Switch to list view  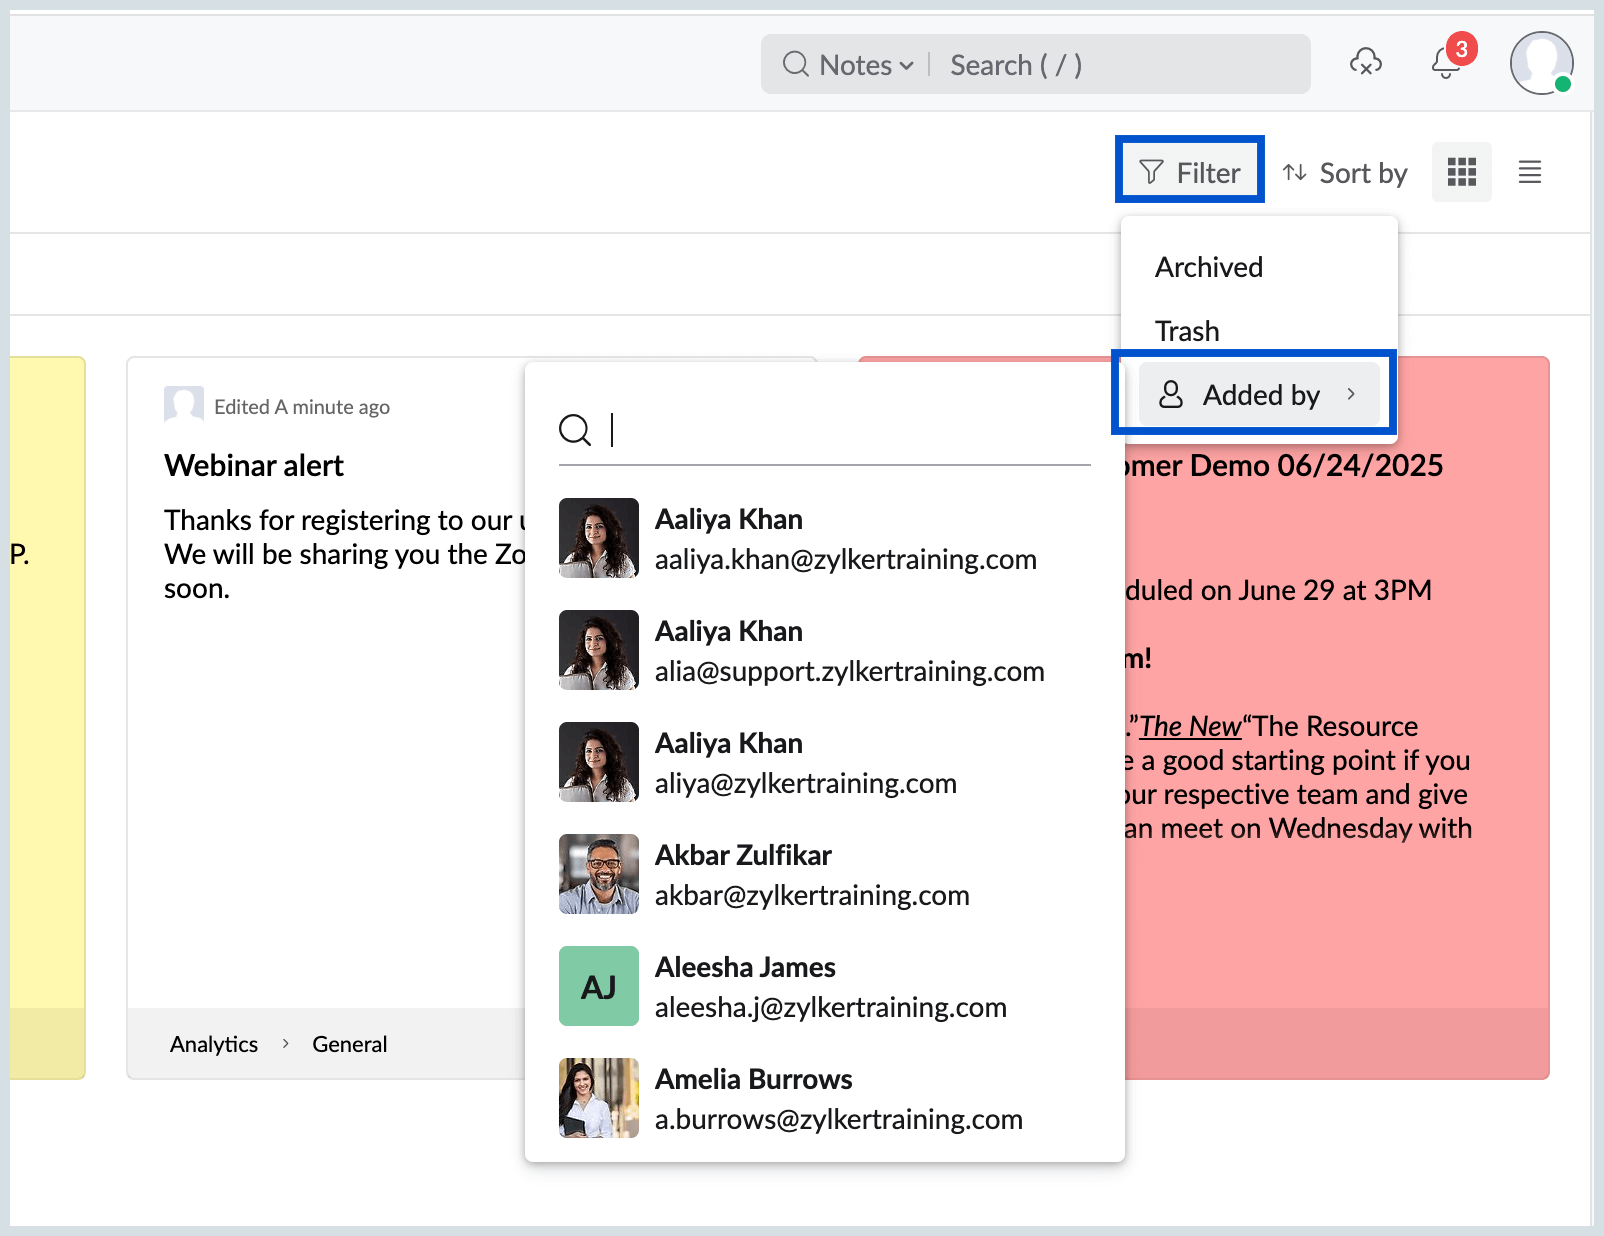(x=1530, y=172)
